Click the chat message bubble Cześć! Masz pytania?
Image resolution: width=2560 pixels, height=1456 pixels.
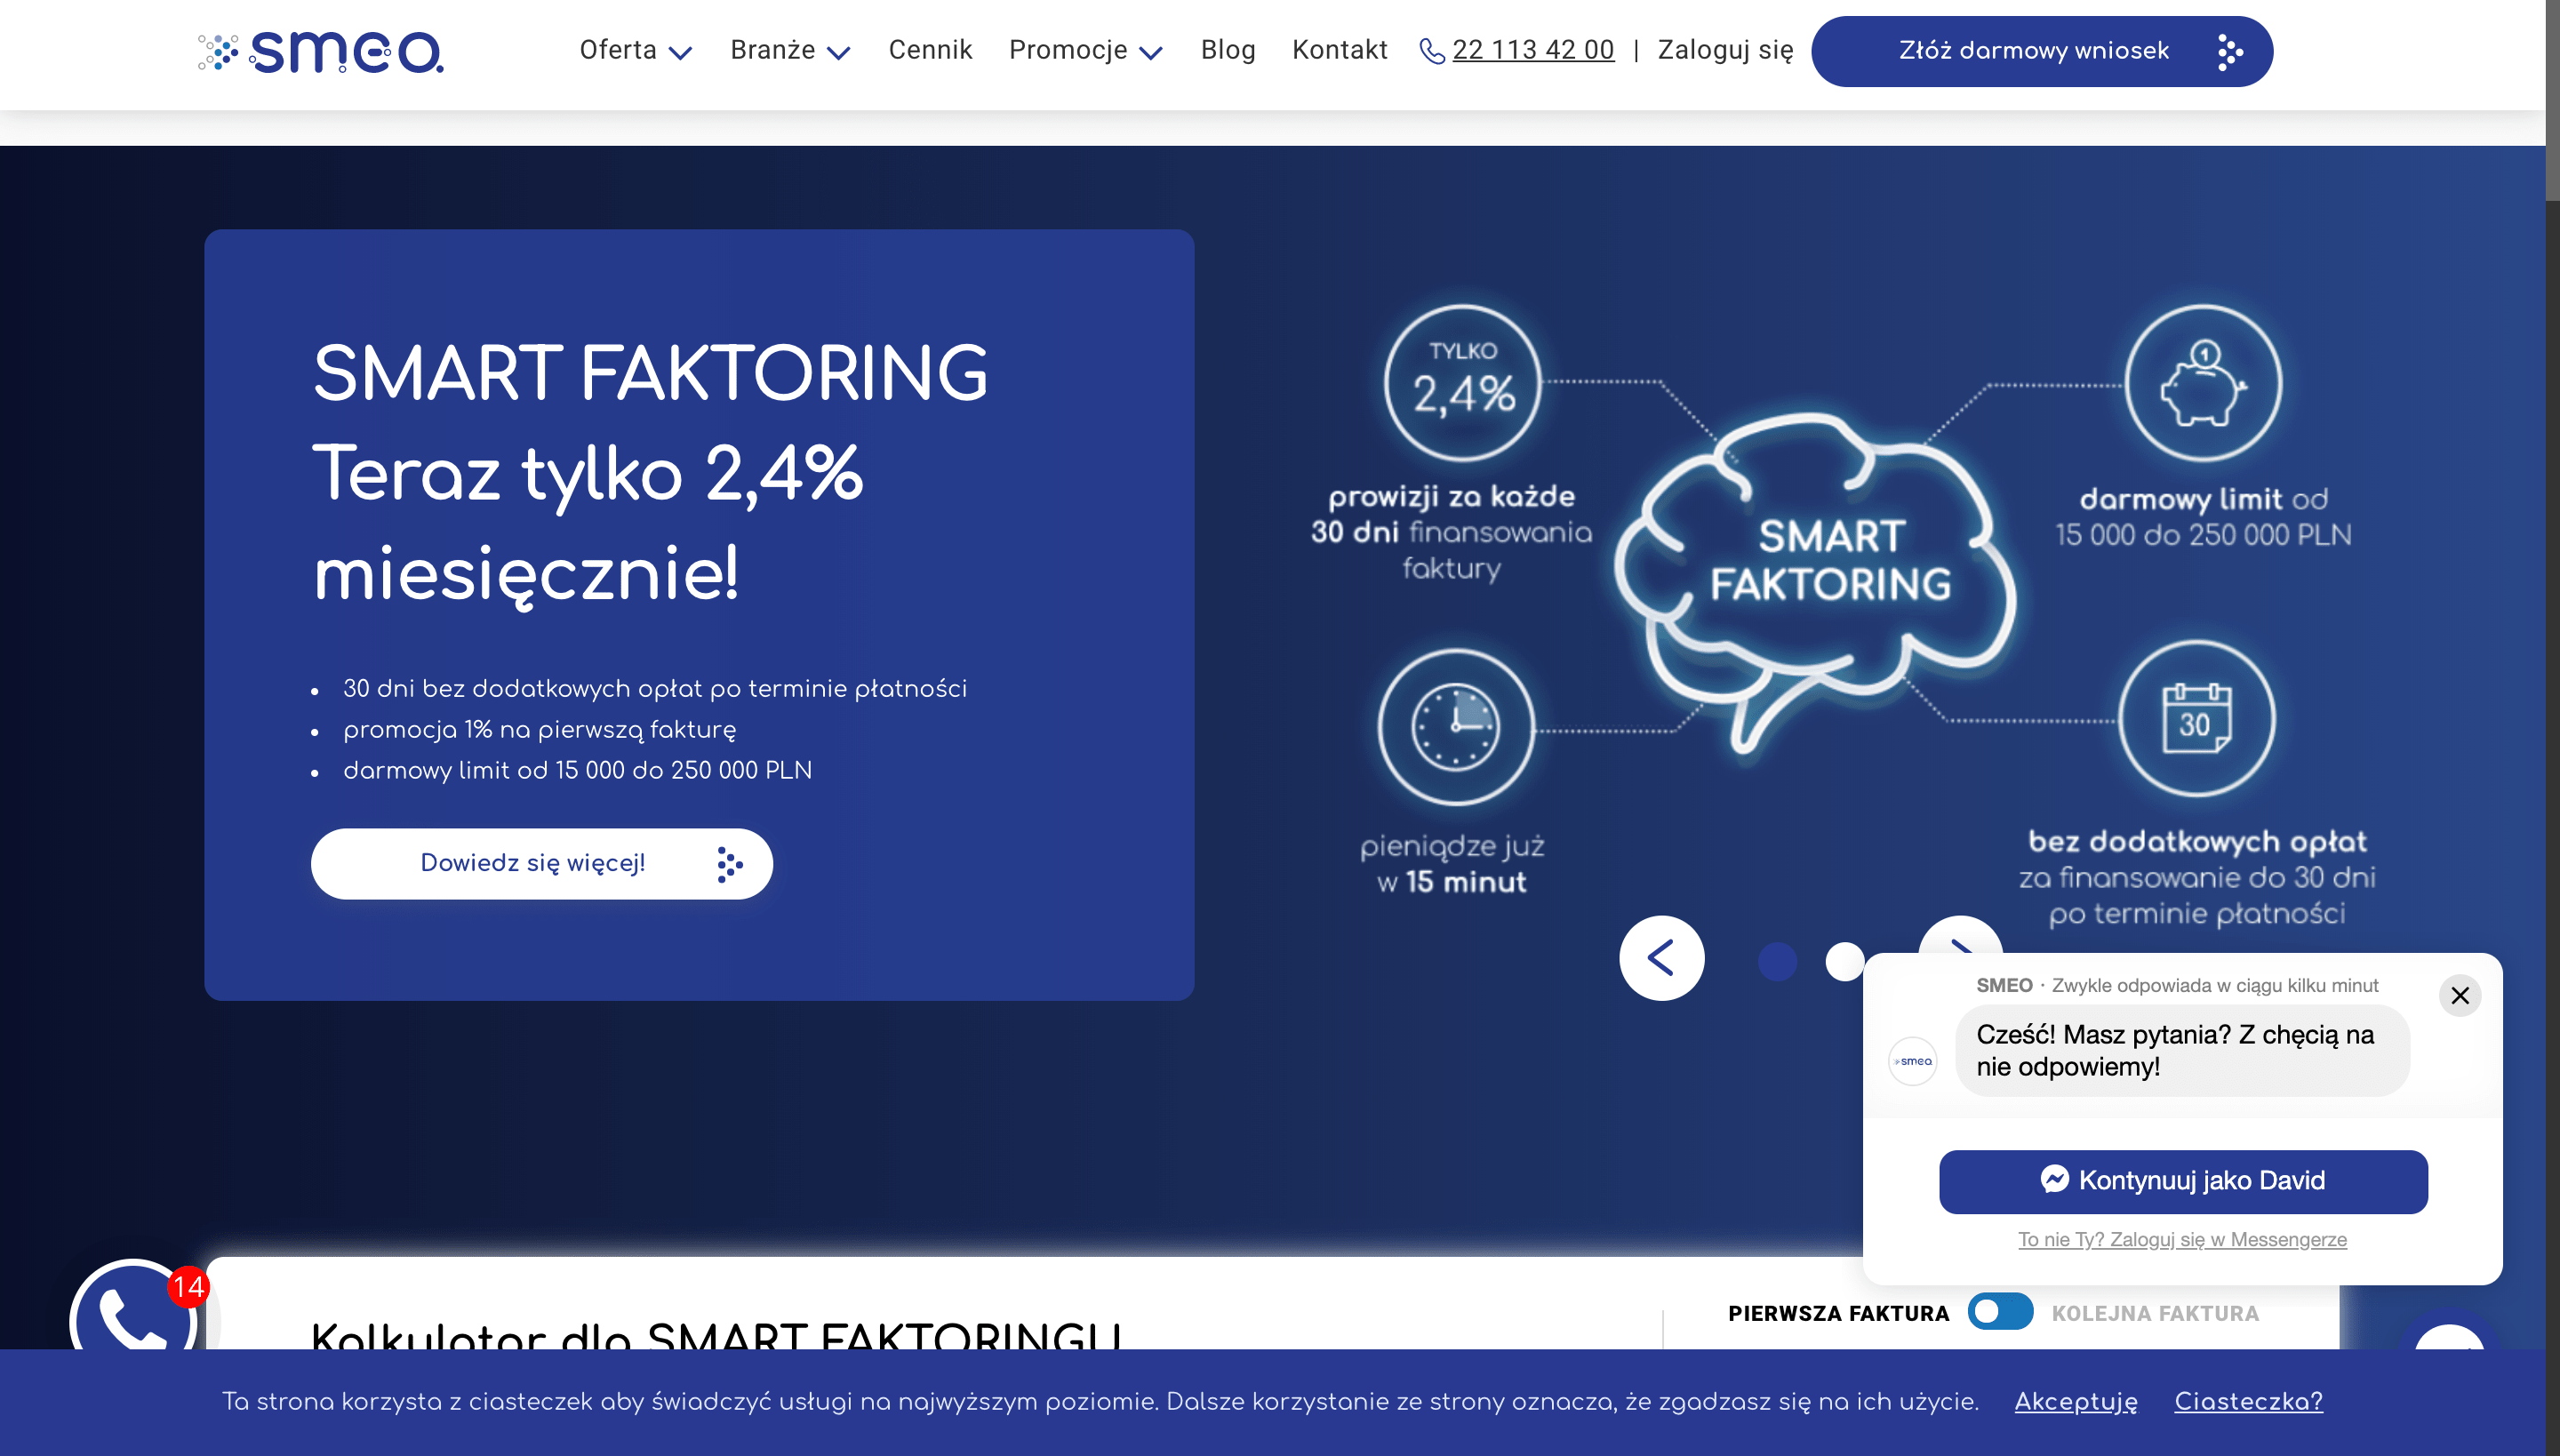2182,1050
